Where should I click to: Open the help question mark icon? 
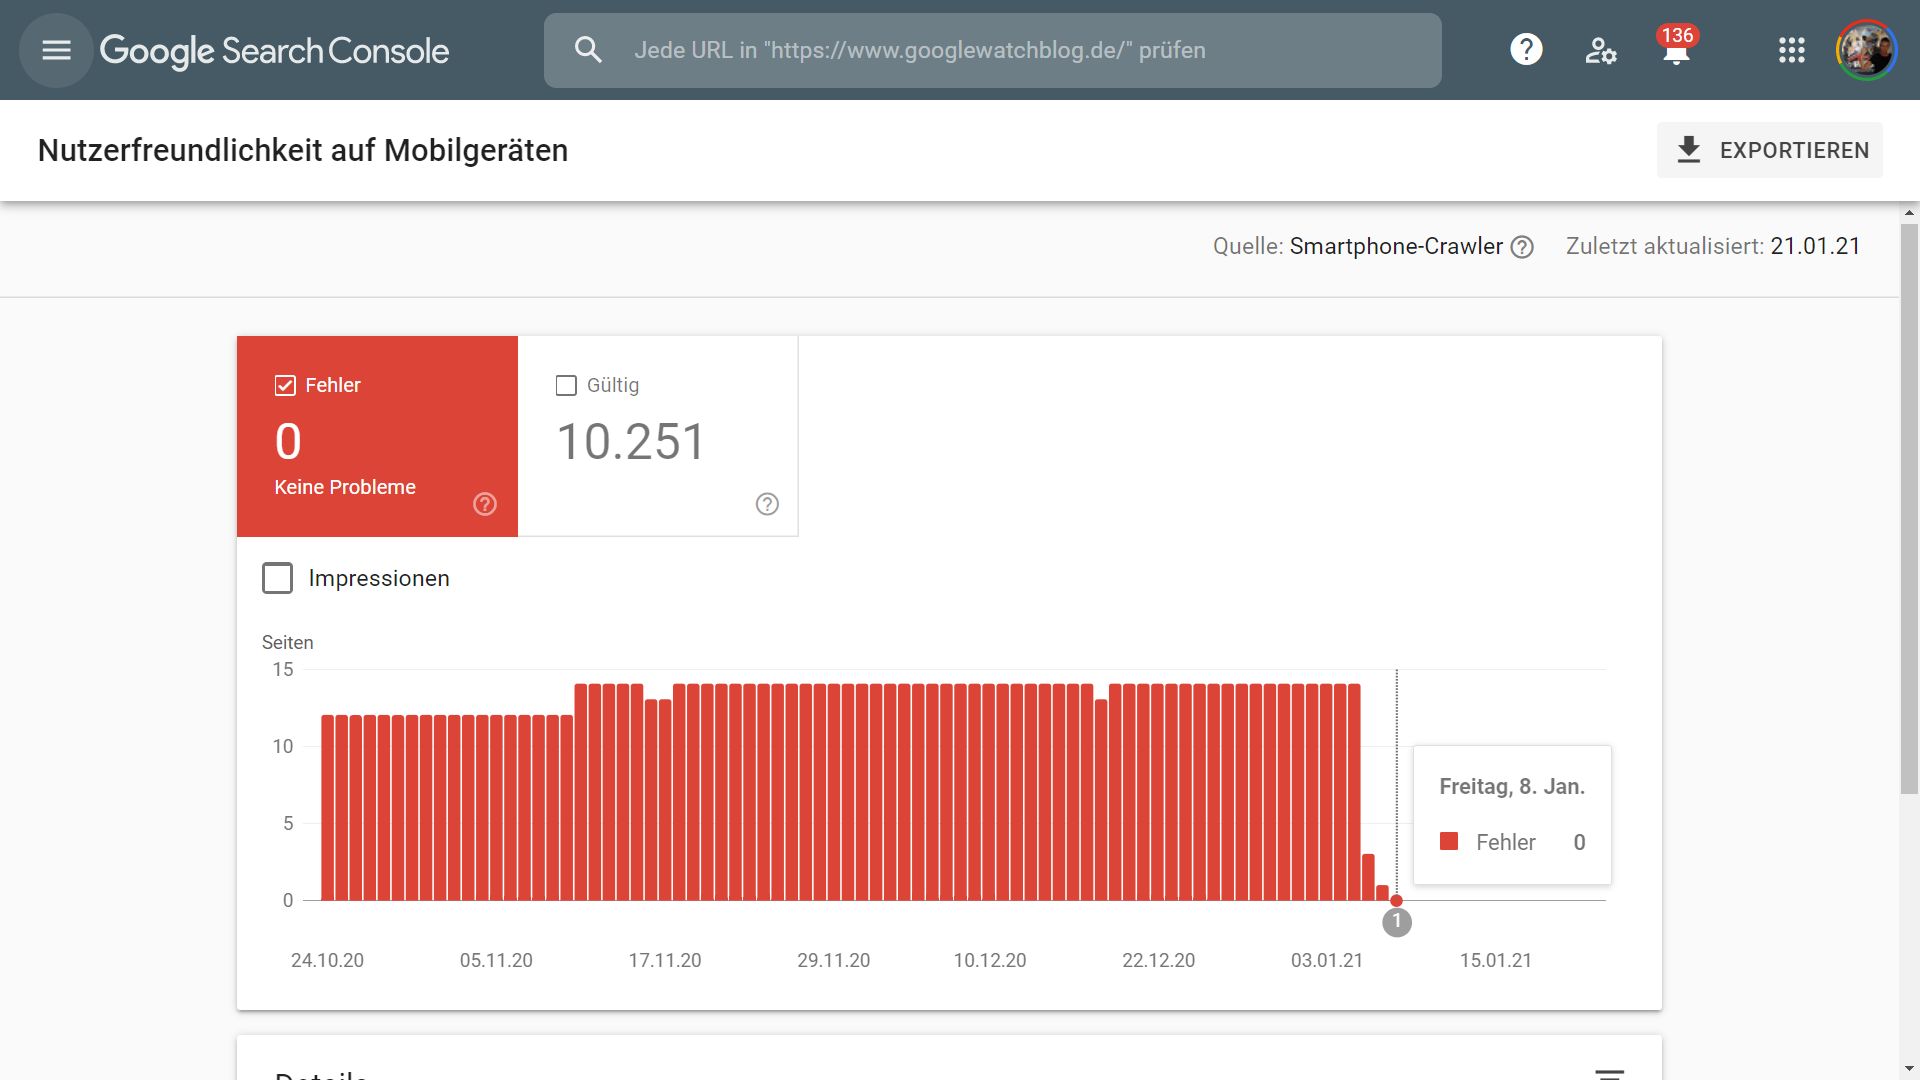pos(1526,50)
